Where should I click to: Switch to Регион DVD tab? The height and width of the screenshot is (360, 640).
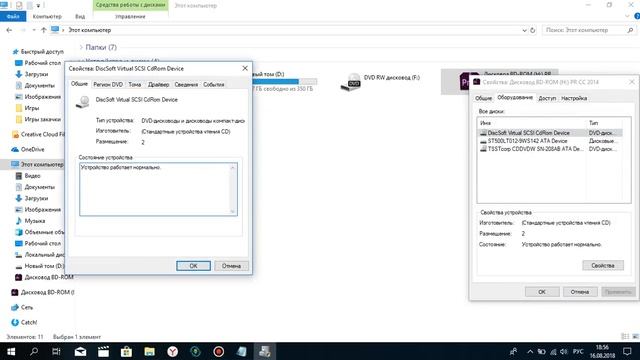click(x=108, y=84)
